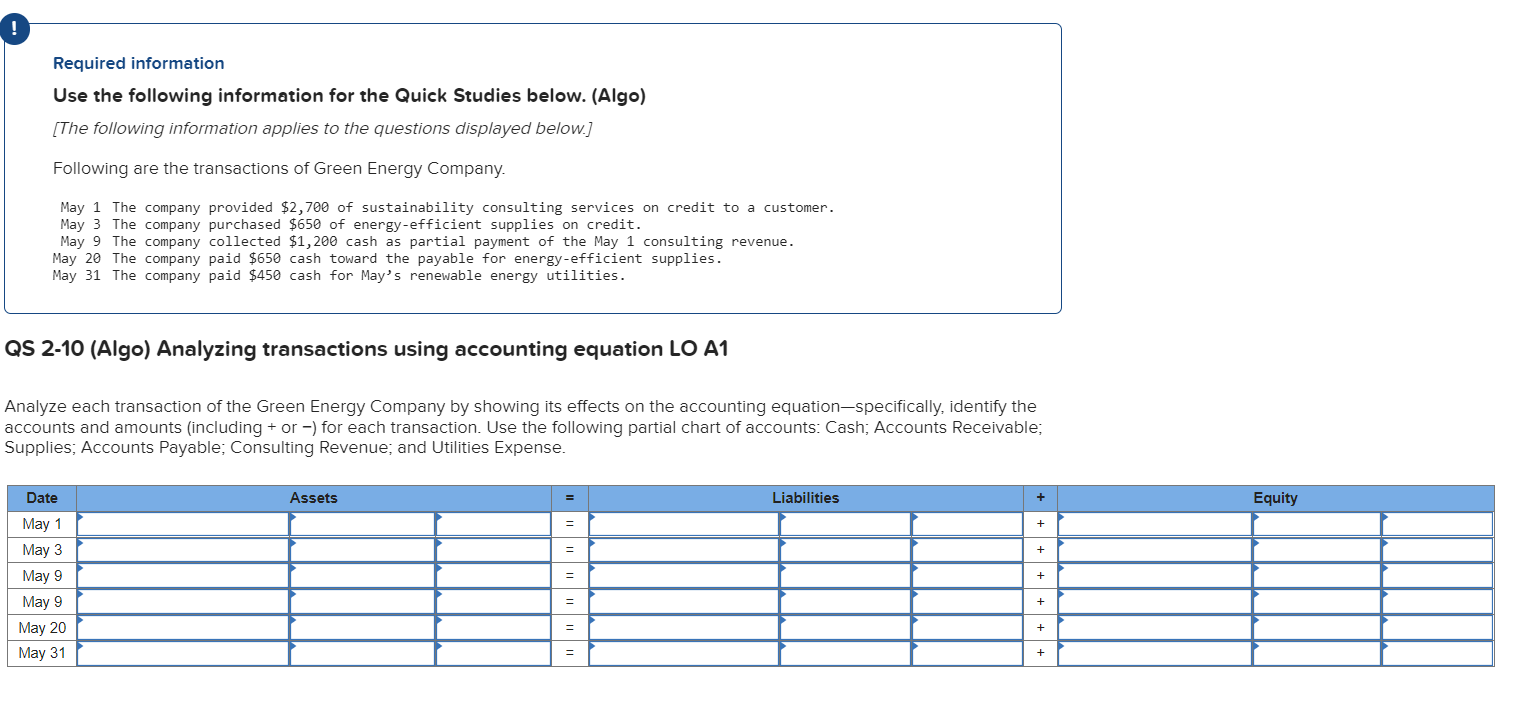This screenshot has height=719, width=1525.
Task: Open third Equity dropdown in May 20 row
Action: pyautogui.click(x=1437, y=628)
